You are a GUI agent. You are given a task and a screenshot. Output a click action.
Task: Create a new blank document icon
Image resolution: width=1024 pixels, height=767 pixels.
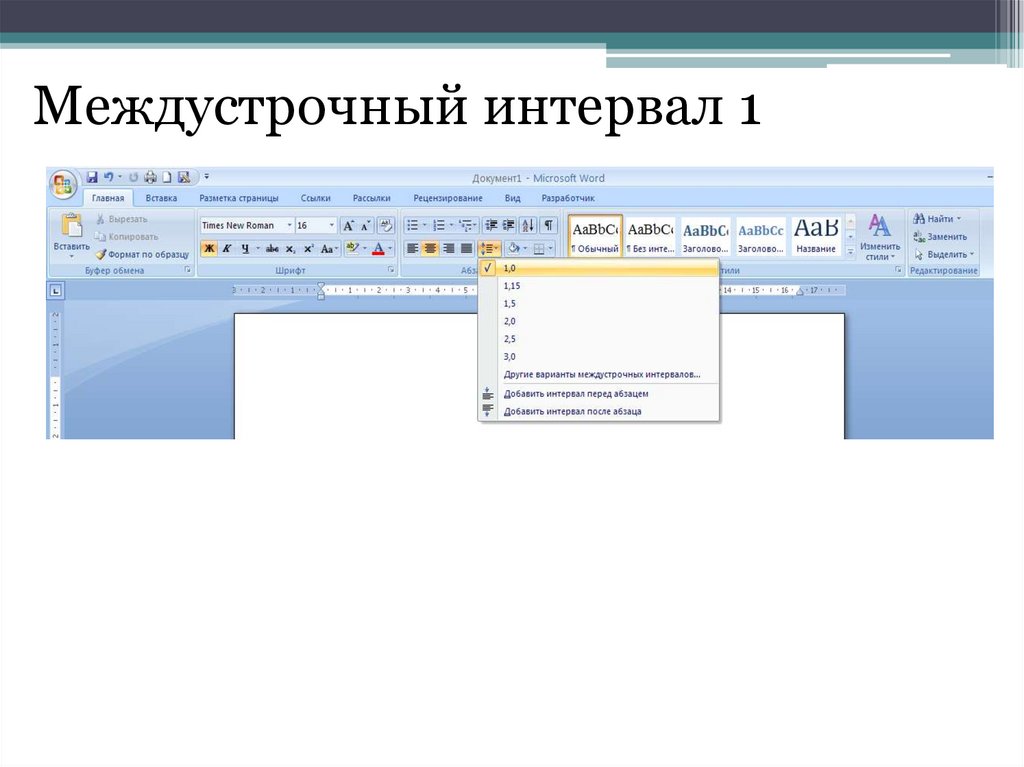coord(167,177)
